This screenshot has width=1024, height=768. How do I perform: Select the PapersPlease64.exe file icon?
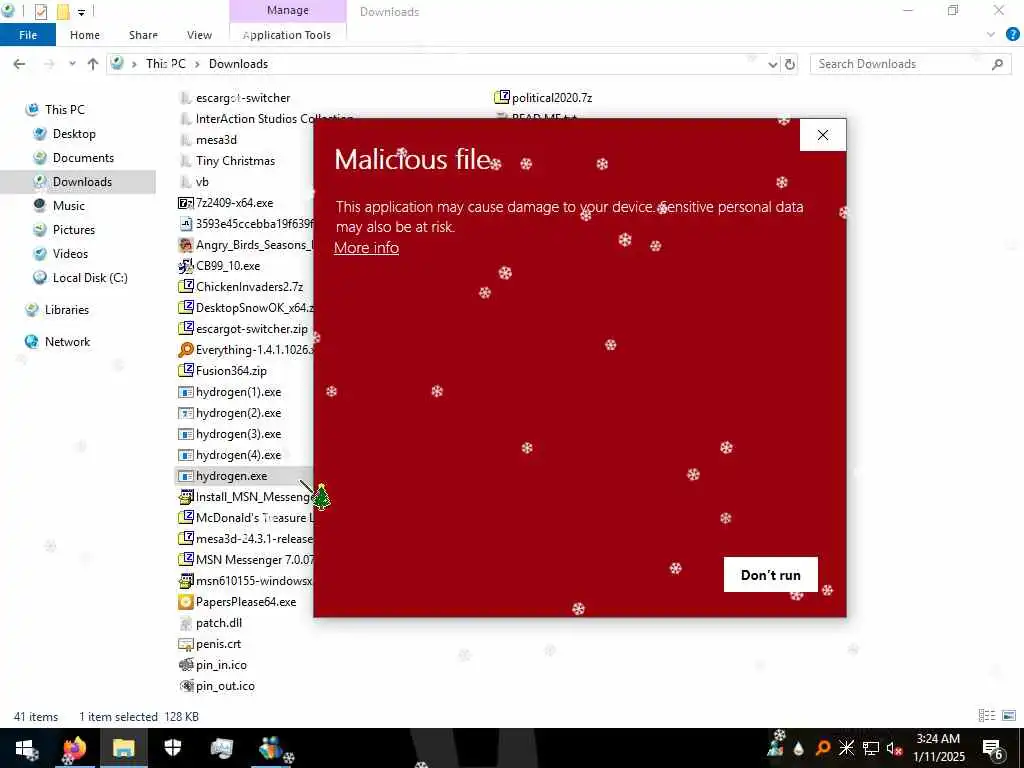point(185,602)
